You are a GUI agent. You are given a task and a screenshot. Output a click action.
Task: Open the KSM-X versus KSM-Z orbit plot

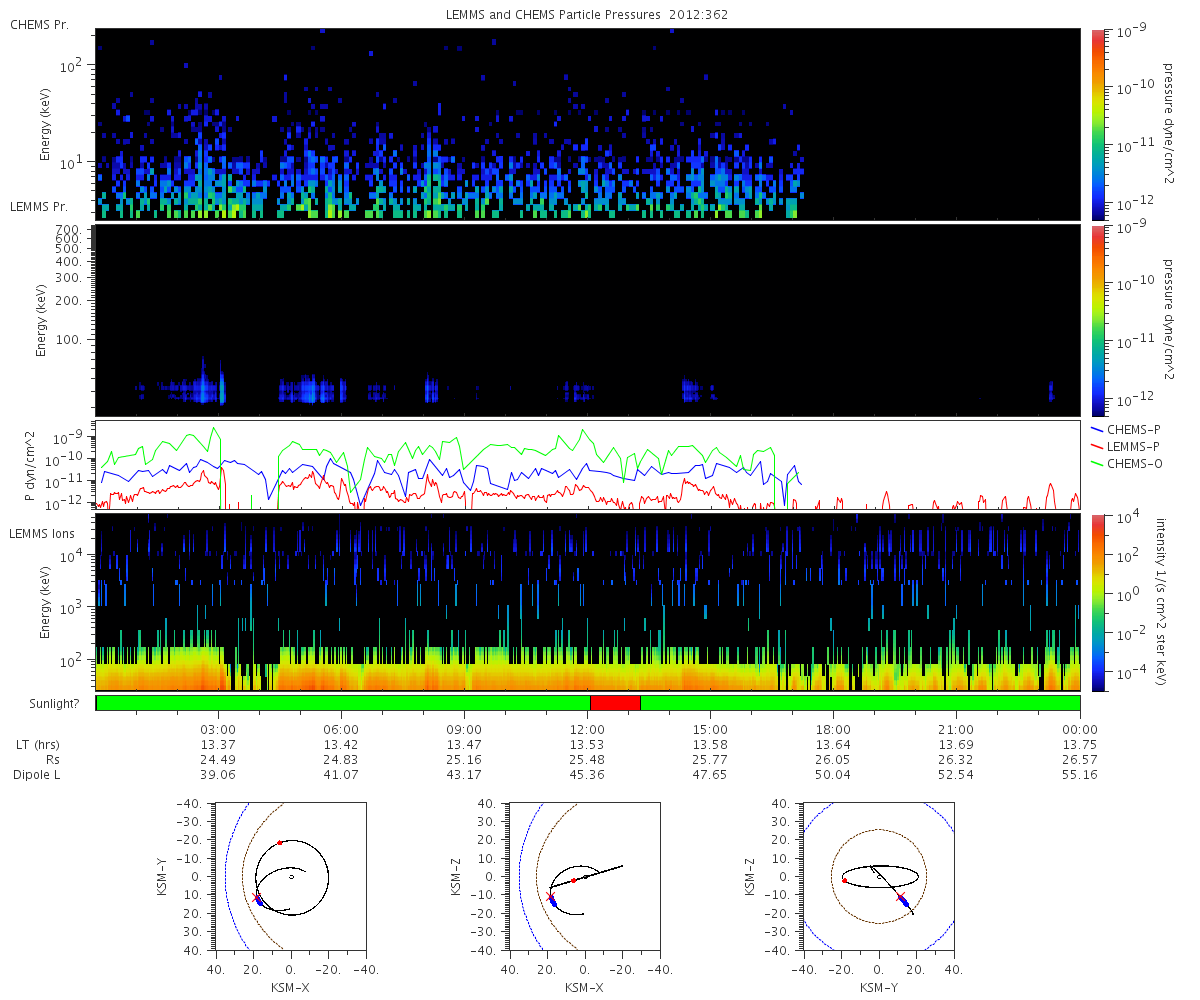click(x=584, y=876)
